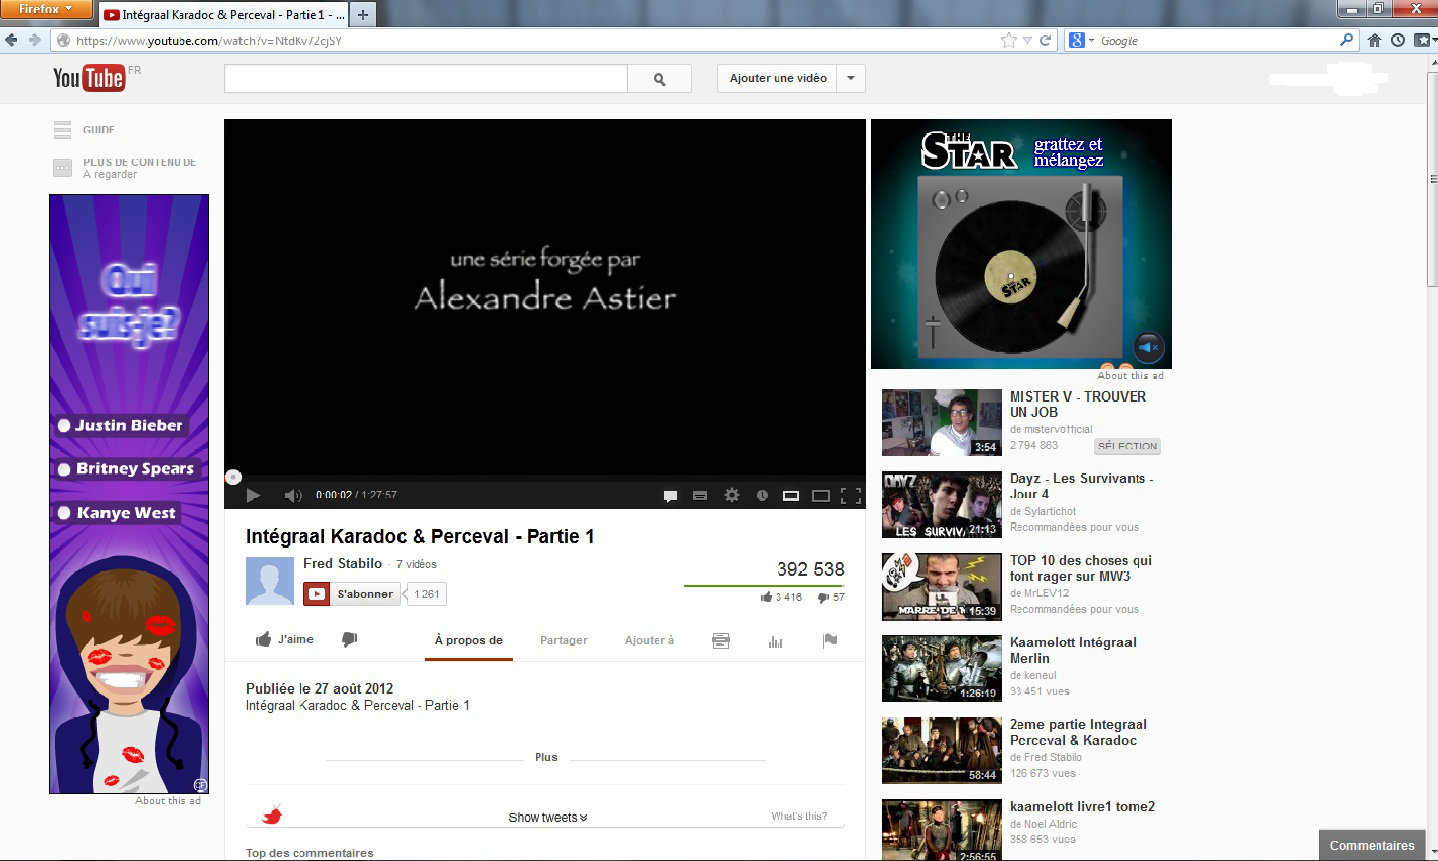Go to the browser home page icon
This screenshot has width=1438, height=861.
coord(1374,40)
